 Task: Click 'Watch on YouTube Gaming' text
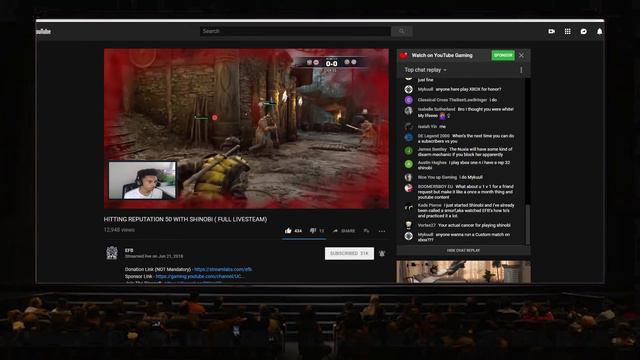coord(442,55)
